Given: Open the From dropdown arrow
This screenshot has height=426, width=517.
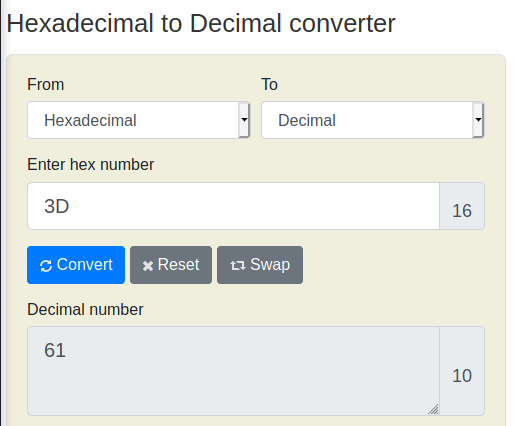Looking at the screenshot, I should click(244, 120).
